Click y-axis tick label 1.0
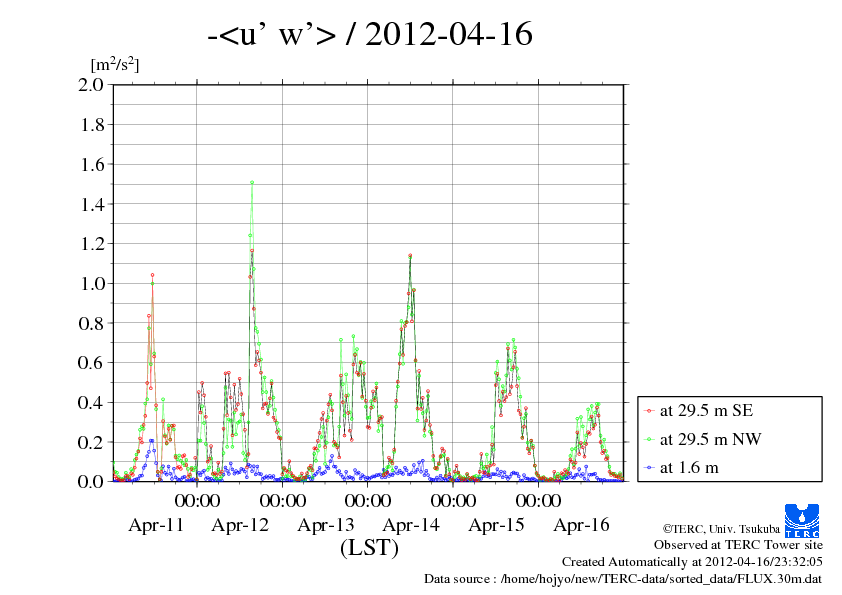This screenshot has width=842, height=595. (x=91, y=284)
